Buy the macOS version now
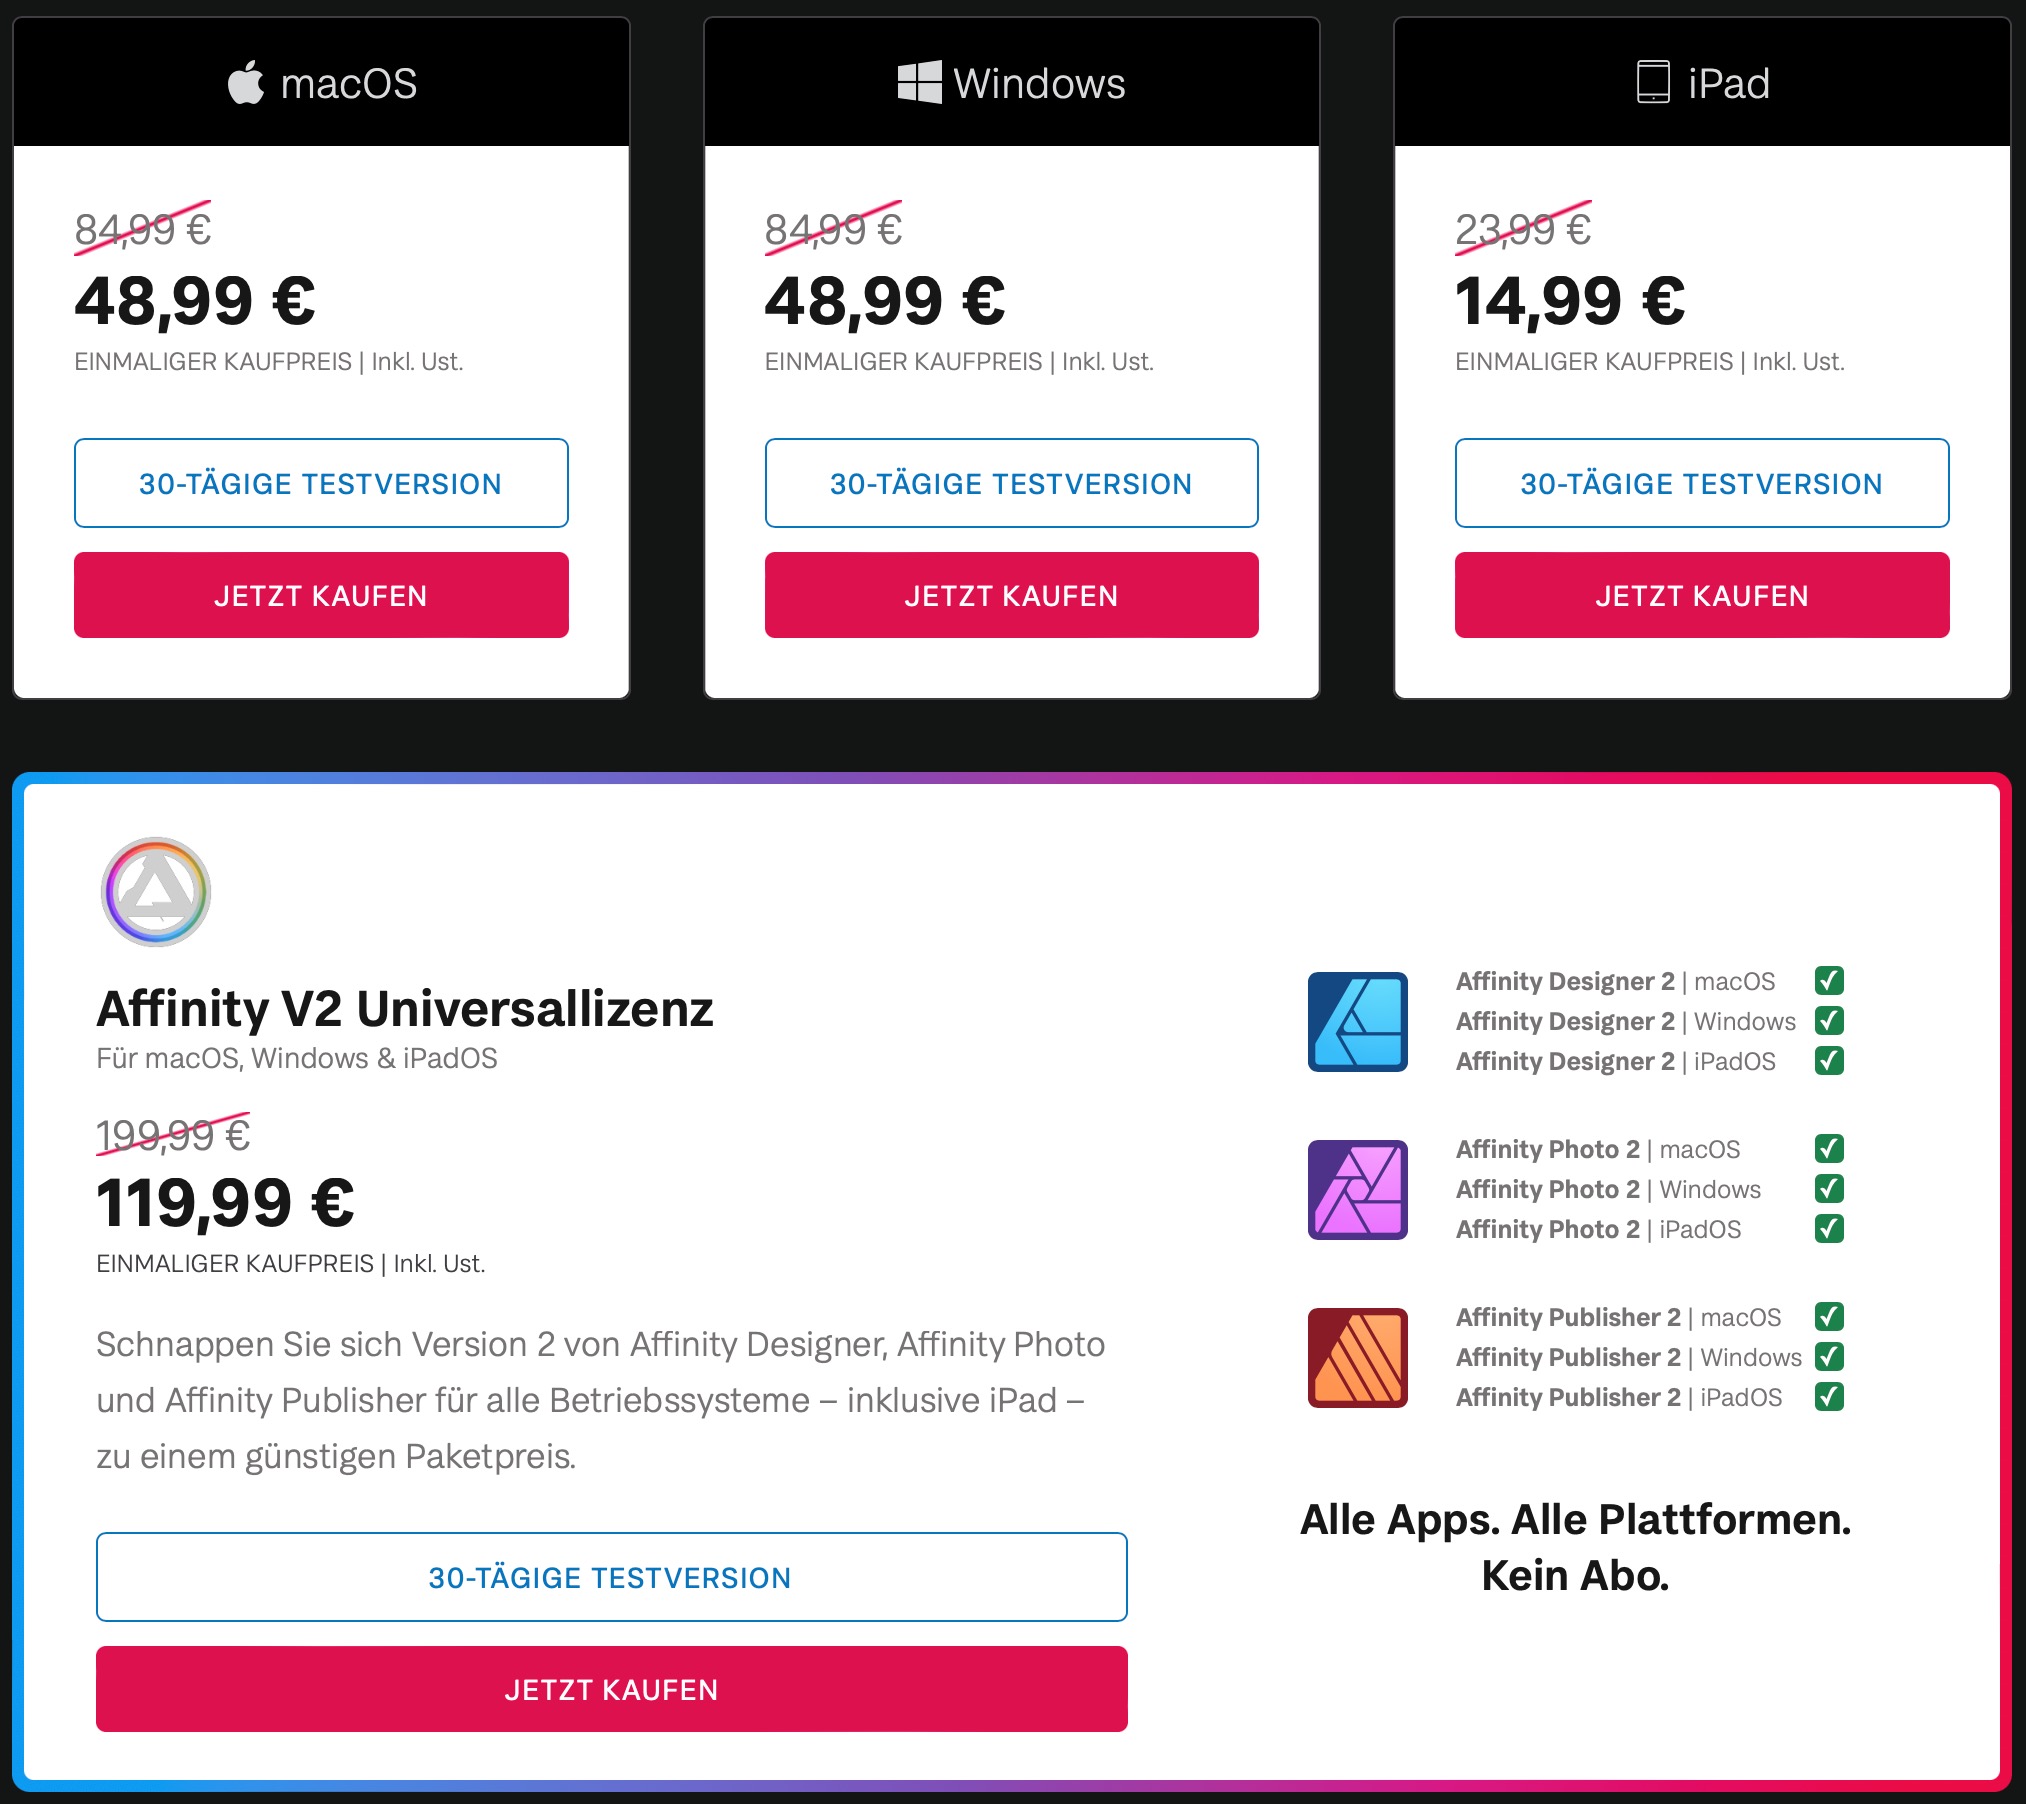The width and height of the screenshot is (2026, 1804). [x=321, y=595]
